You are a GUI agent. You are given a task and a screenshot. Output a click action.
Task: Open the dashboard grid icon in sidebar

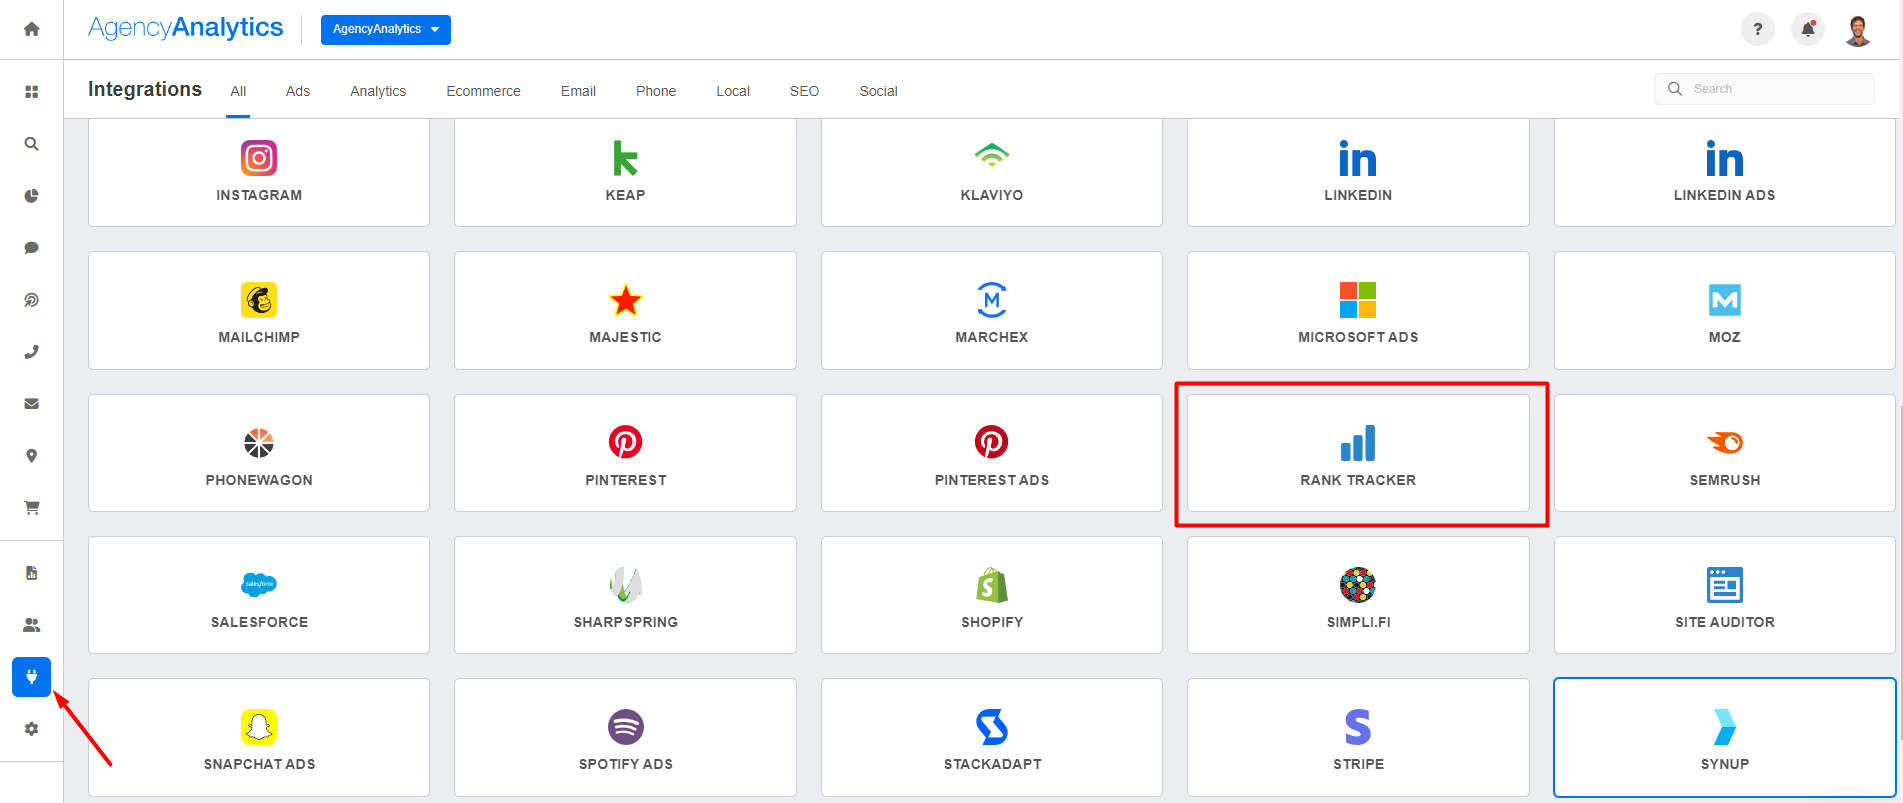click(x=31, y=91)
